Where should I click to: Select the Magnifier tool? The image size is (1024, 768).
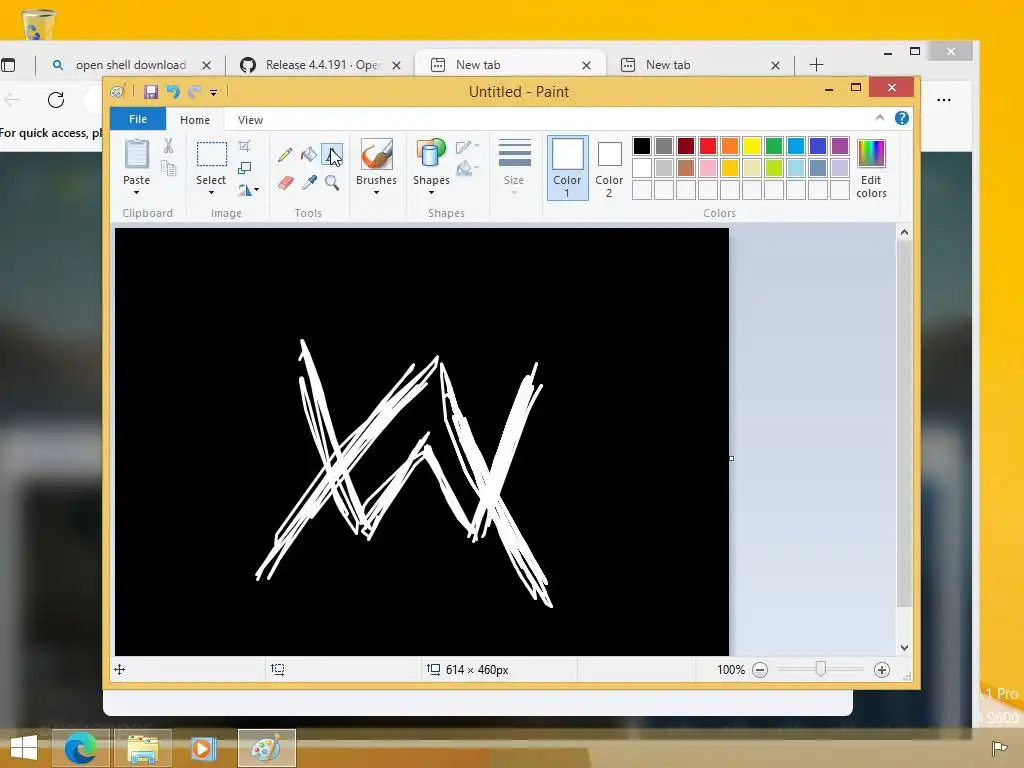(332, 182)
